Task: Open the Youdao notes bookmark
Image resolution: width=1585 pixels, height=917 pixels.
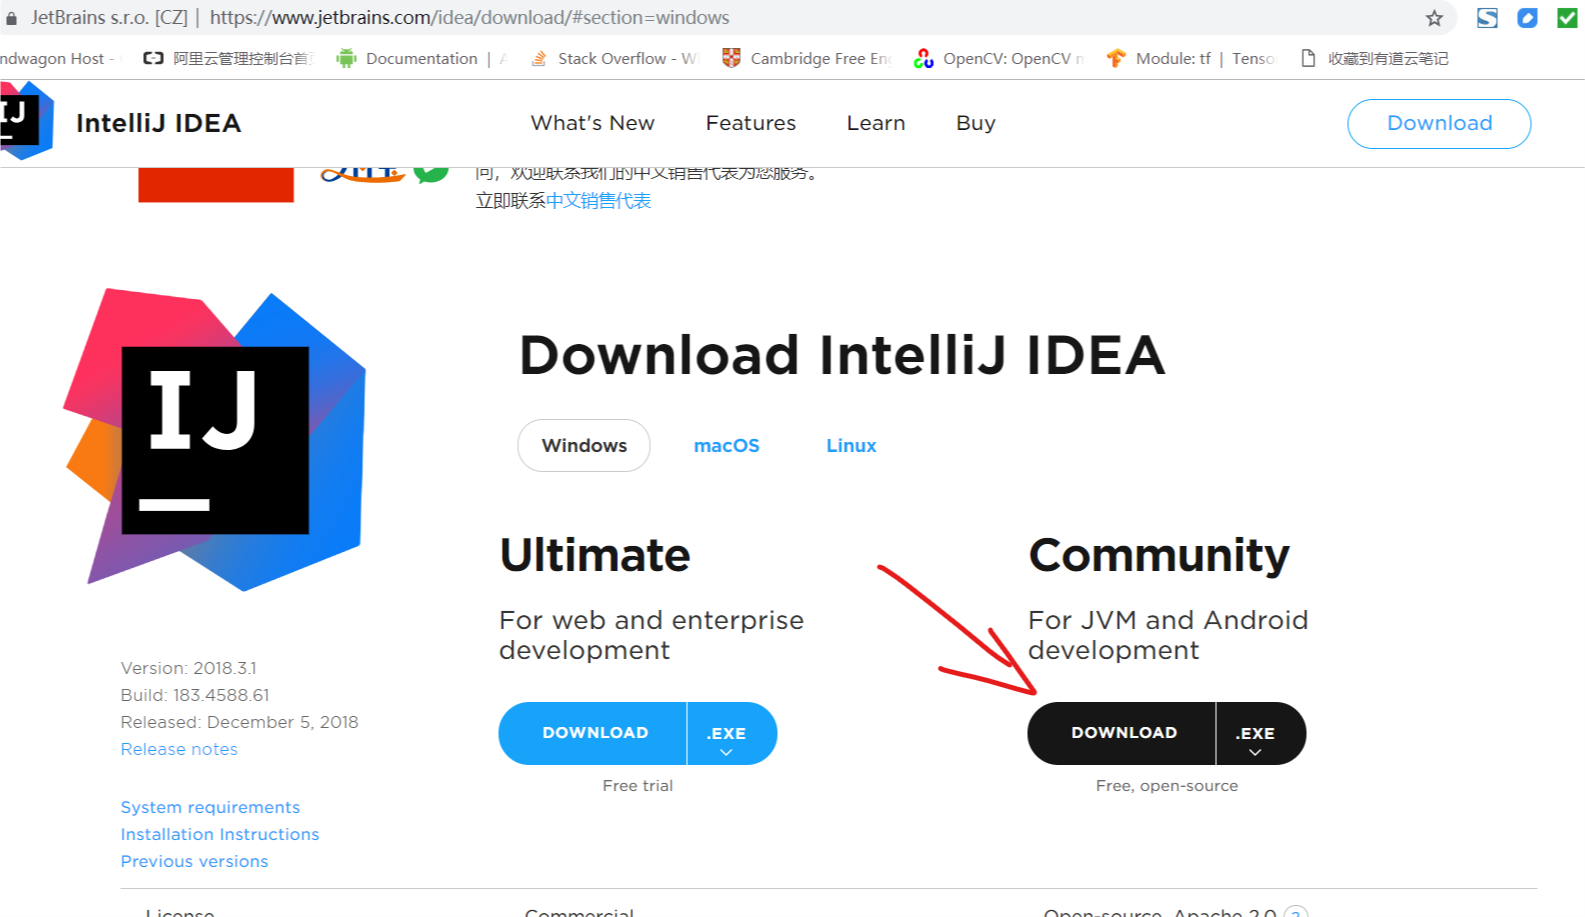Action: (1373, 58)
